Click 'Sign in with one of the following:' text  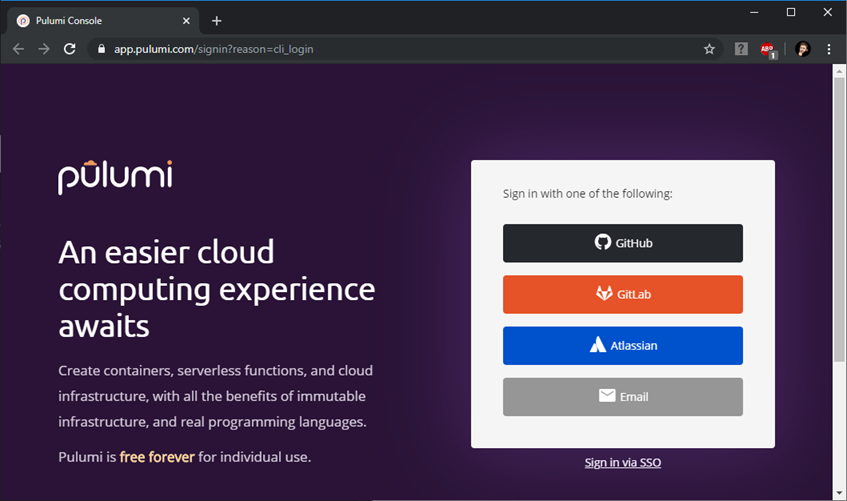coord(588,193)
